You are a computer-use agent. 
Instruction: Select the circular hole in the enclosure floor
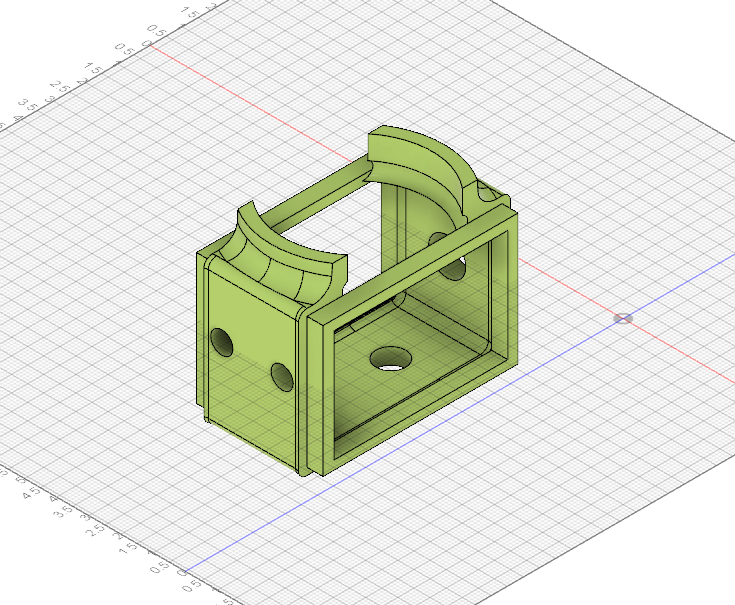click(x=391, y=359)
